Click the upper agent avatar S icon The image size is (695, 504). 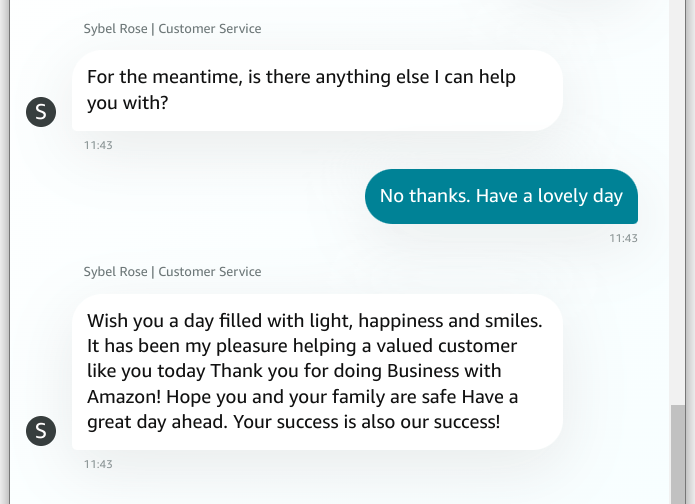41,112
